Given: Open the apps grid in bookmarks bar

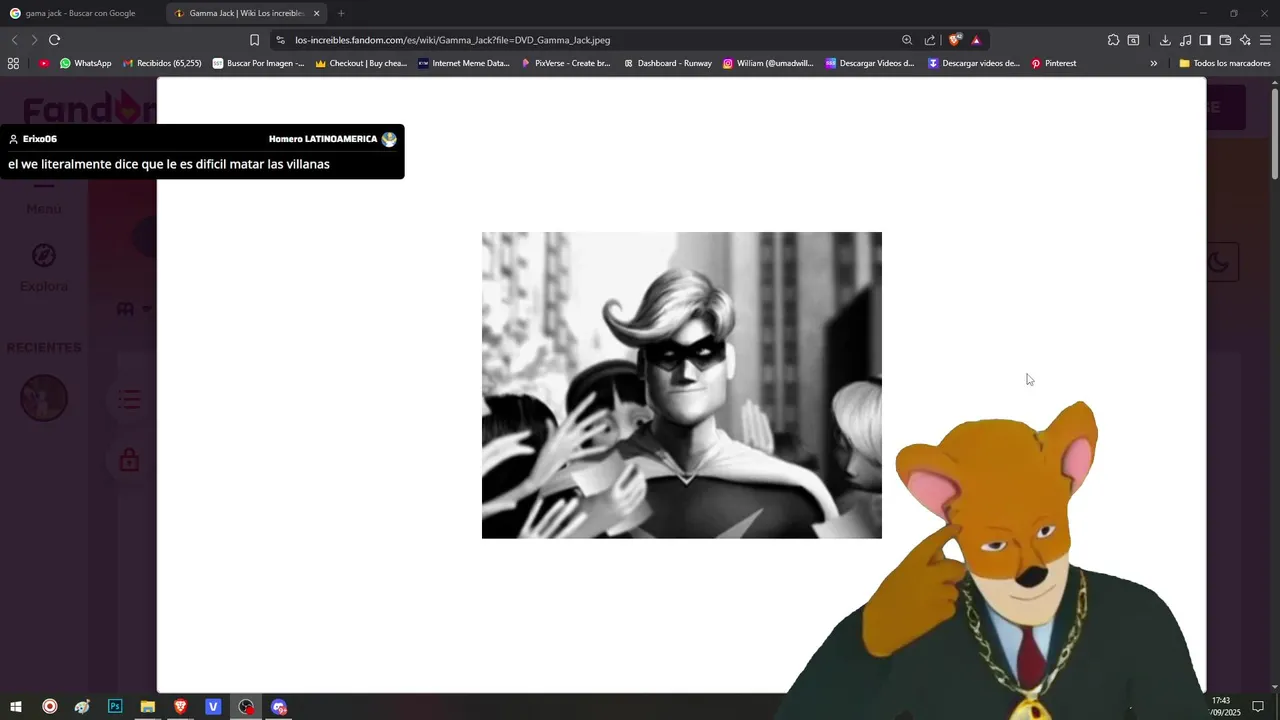Looking at the screenshot, I should pyautogui.click(x=13, y=63).
